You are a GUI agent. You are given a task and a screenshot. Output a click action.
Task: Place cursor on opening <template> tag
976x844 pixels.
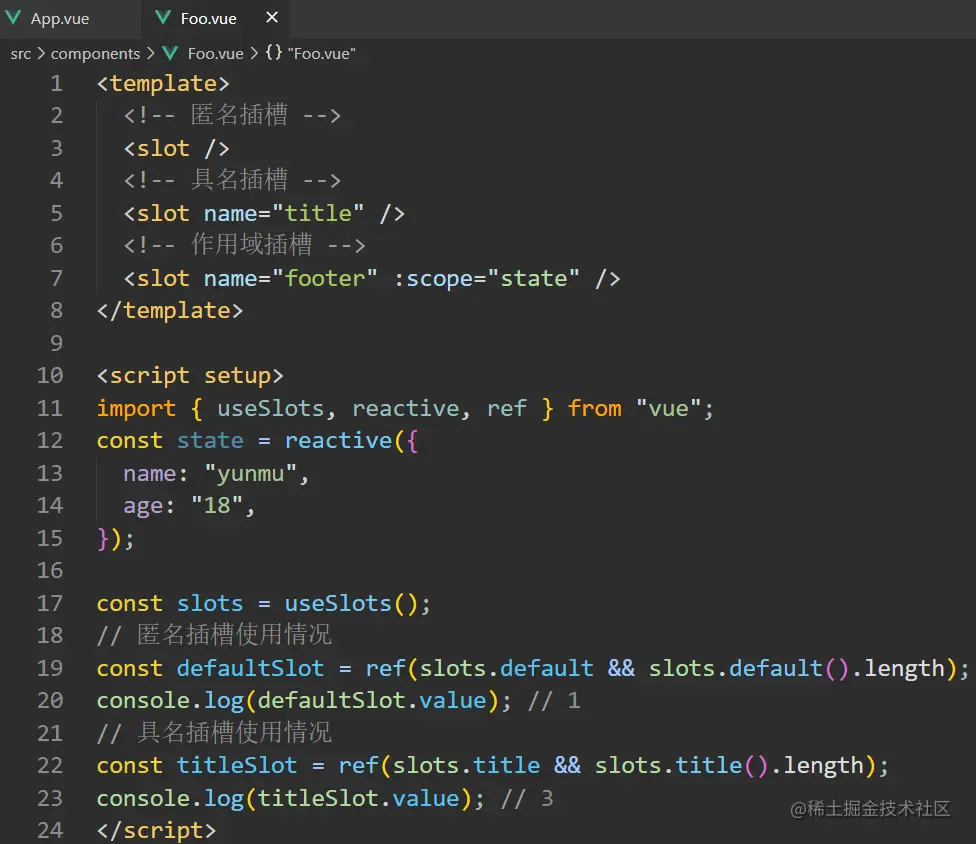163,83
